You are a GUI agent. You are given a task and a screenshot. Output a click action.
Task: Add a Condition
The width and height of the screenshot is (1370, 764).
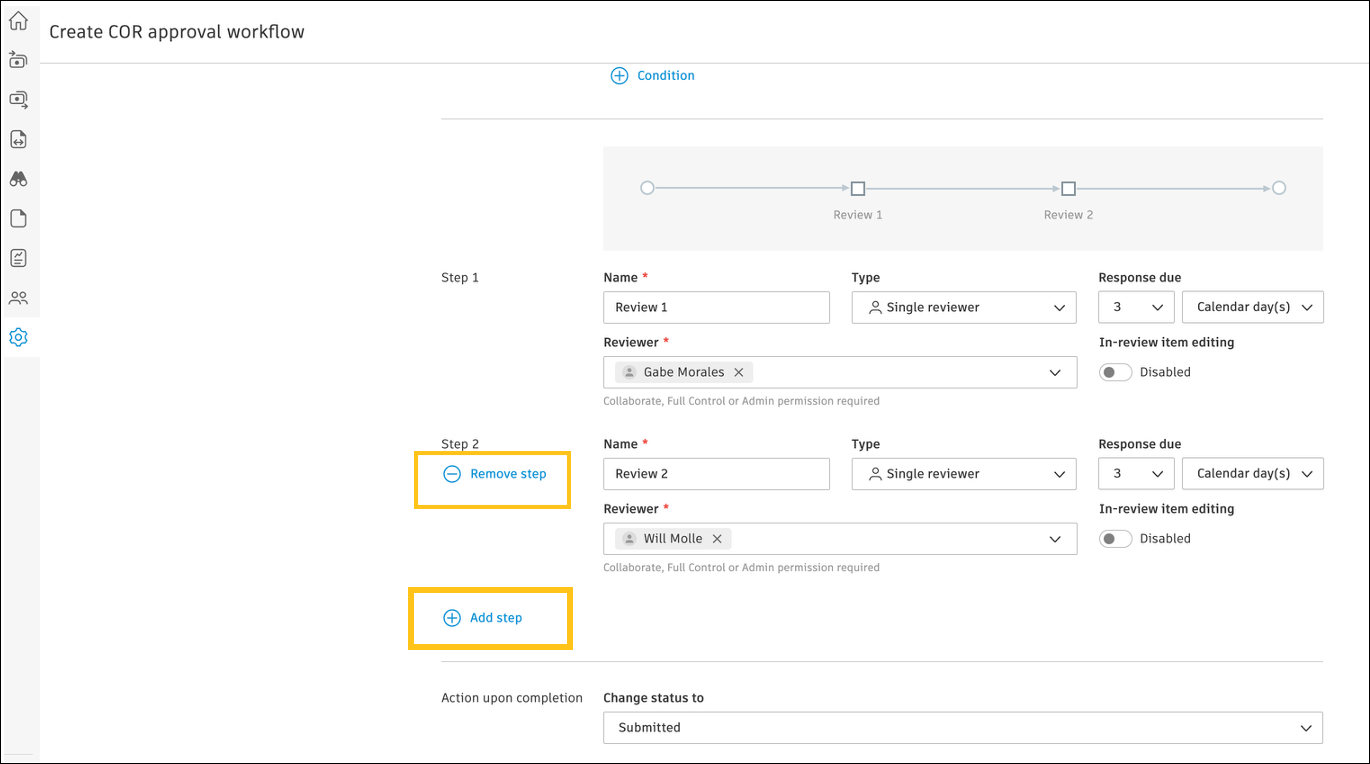[653, 76]
